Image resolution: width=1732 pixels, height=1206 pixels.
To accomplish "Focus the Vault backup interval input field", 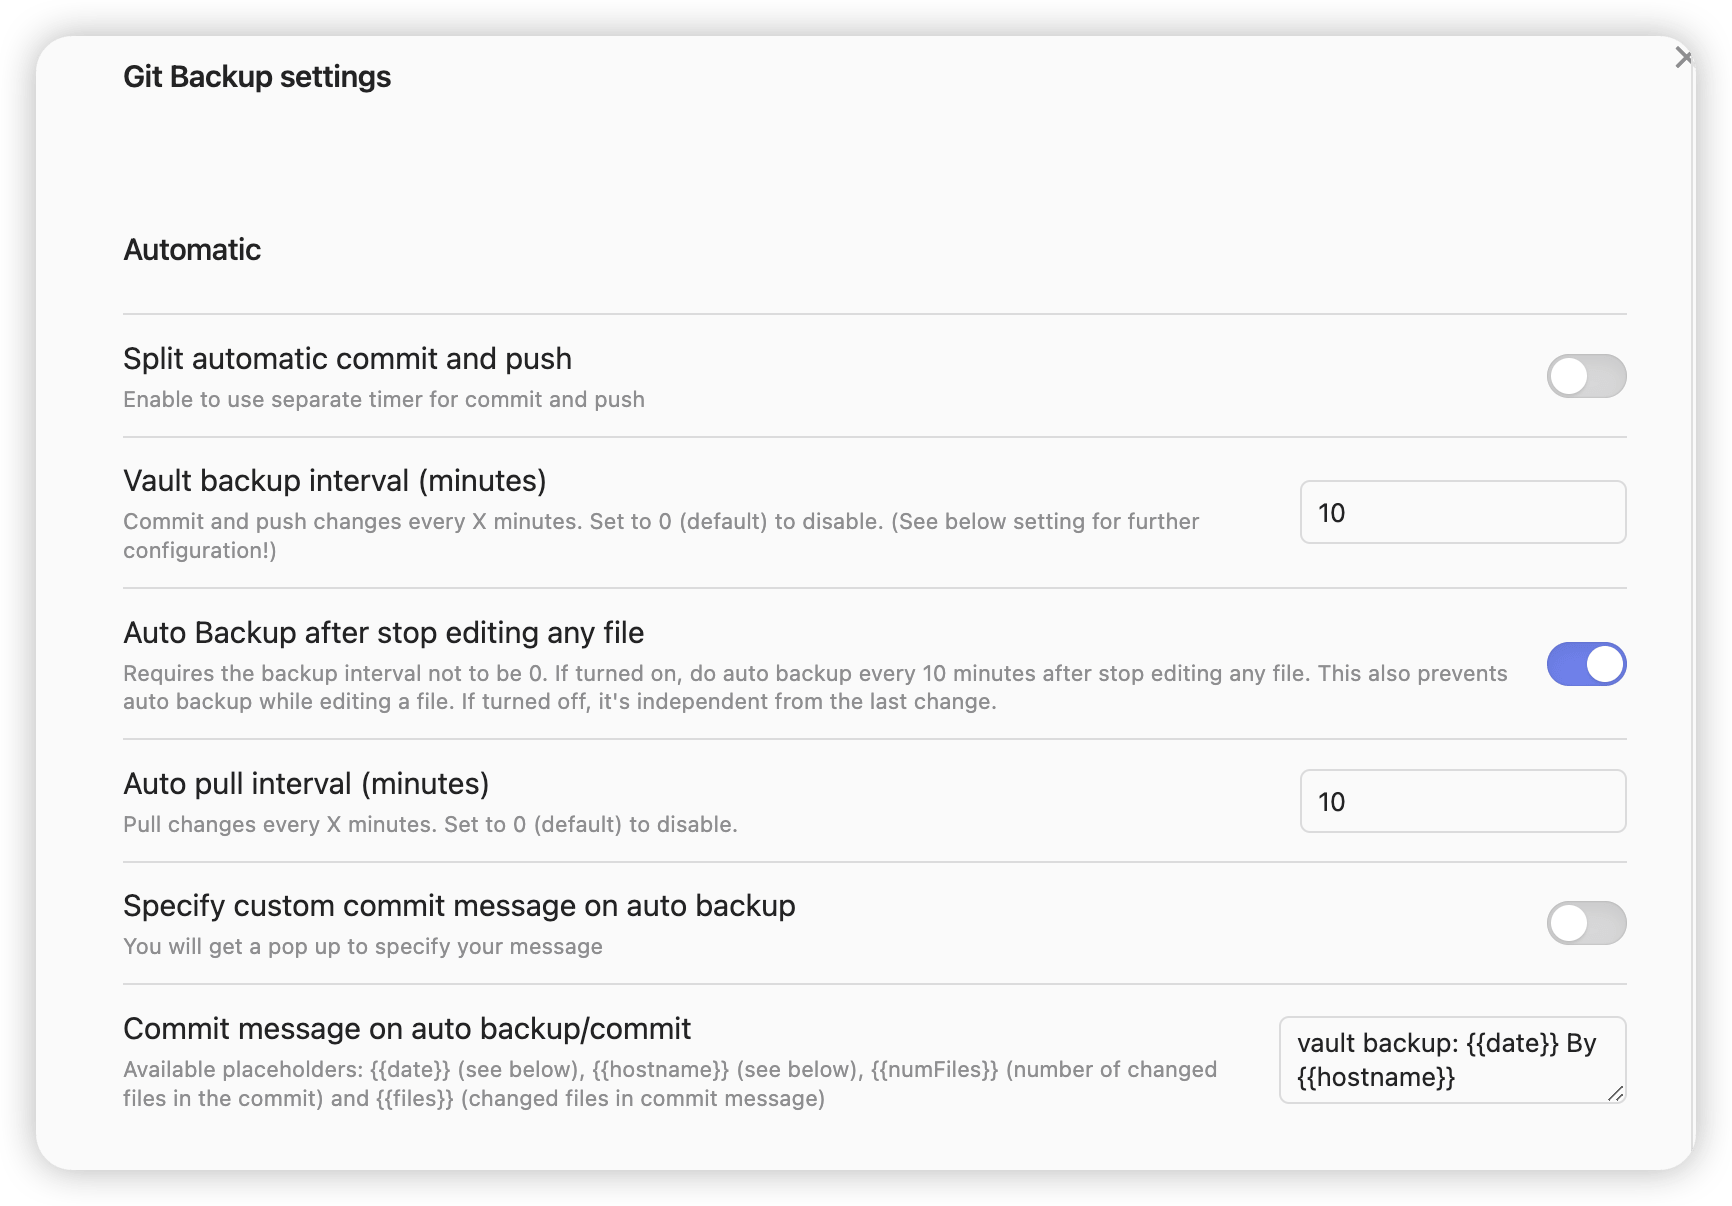I will pos(1463,512).
